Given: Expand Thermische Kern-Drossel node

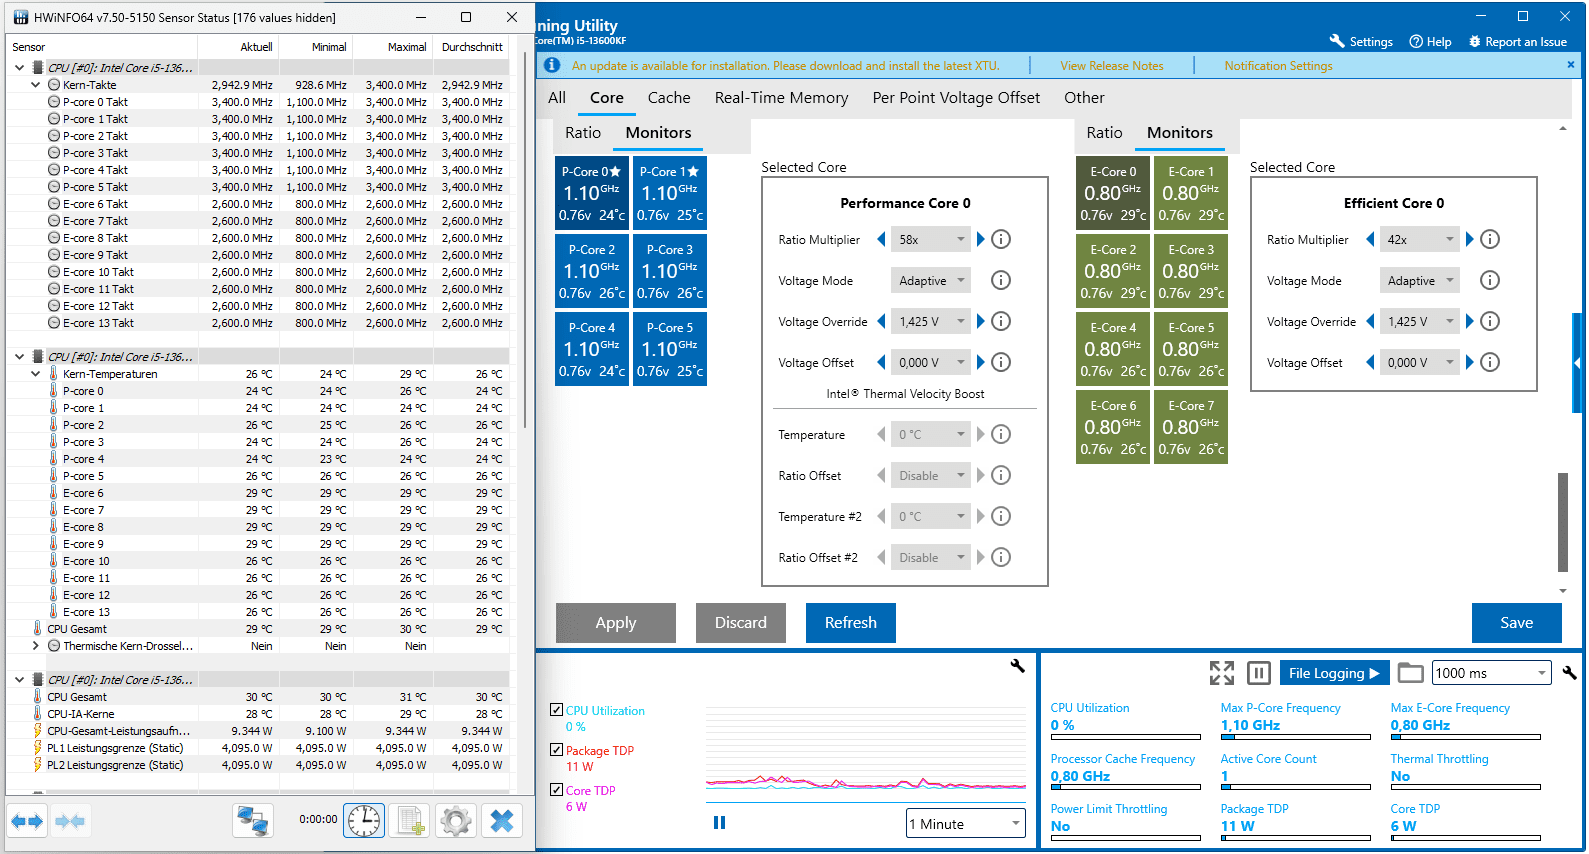Looking at the screenshot, I should tap(36, 646).
